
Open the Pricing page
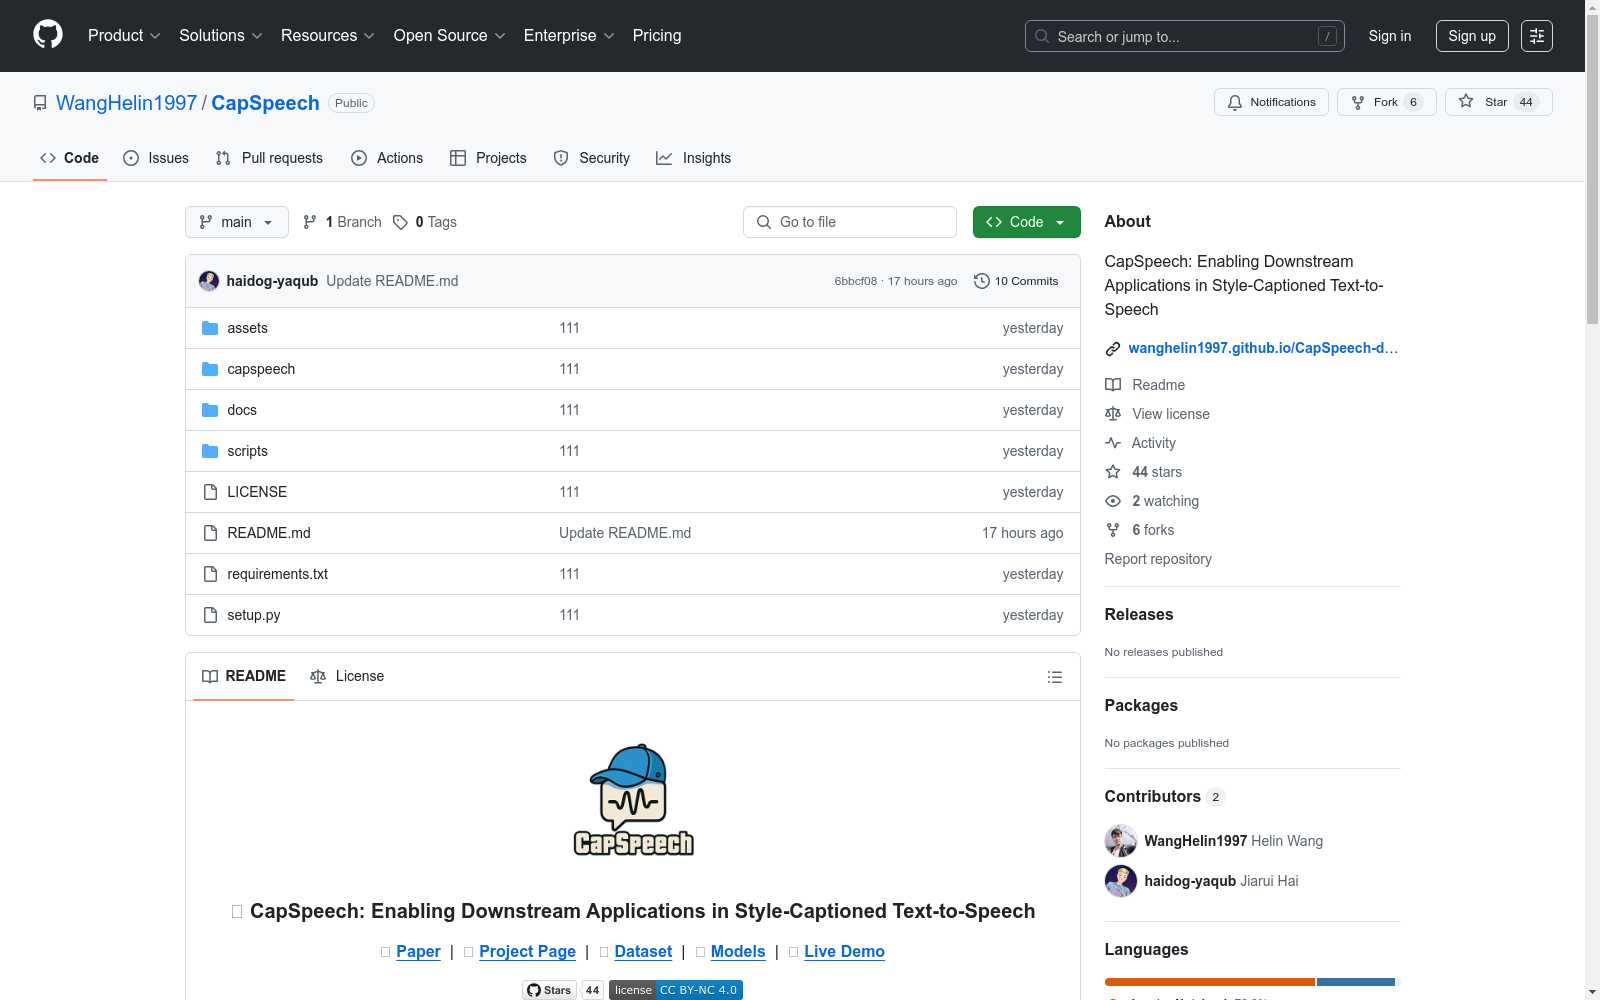point(657,36)
